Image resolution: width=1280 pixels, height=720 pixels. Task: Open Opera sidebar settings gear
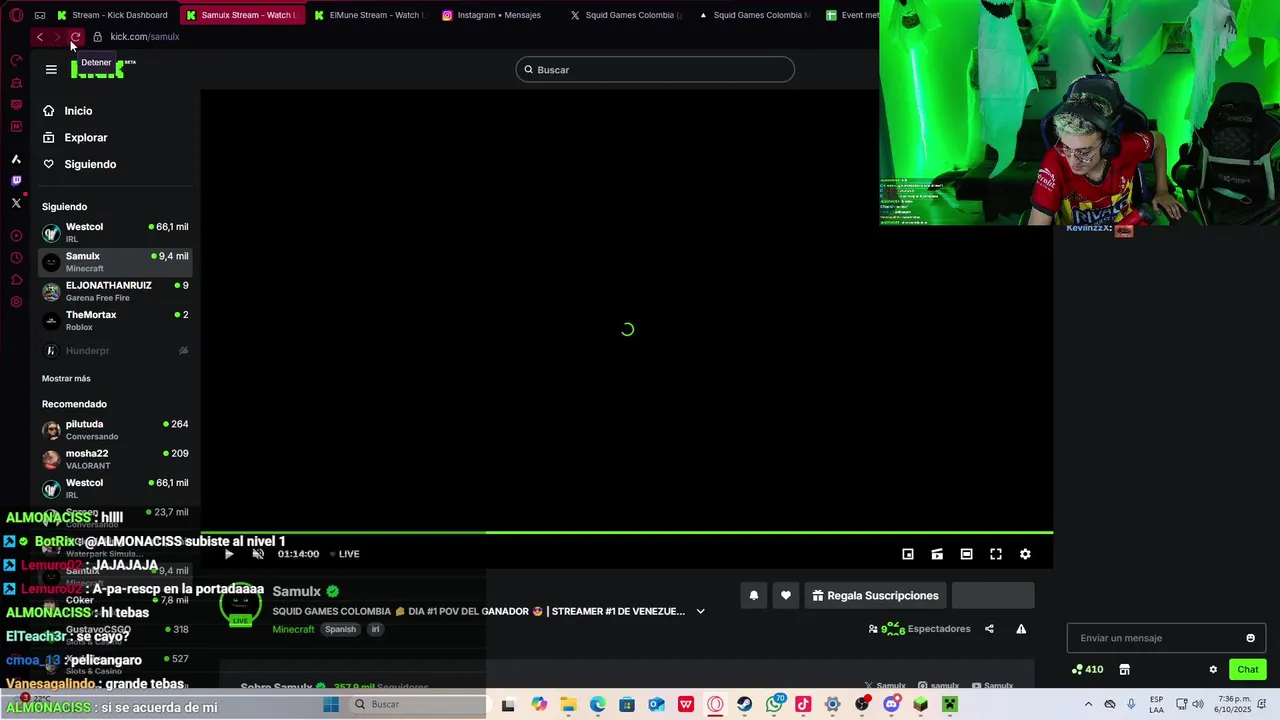16,302
